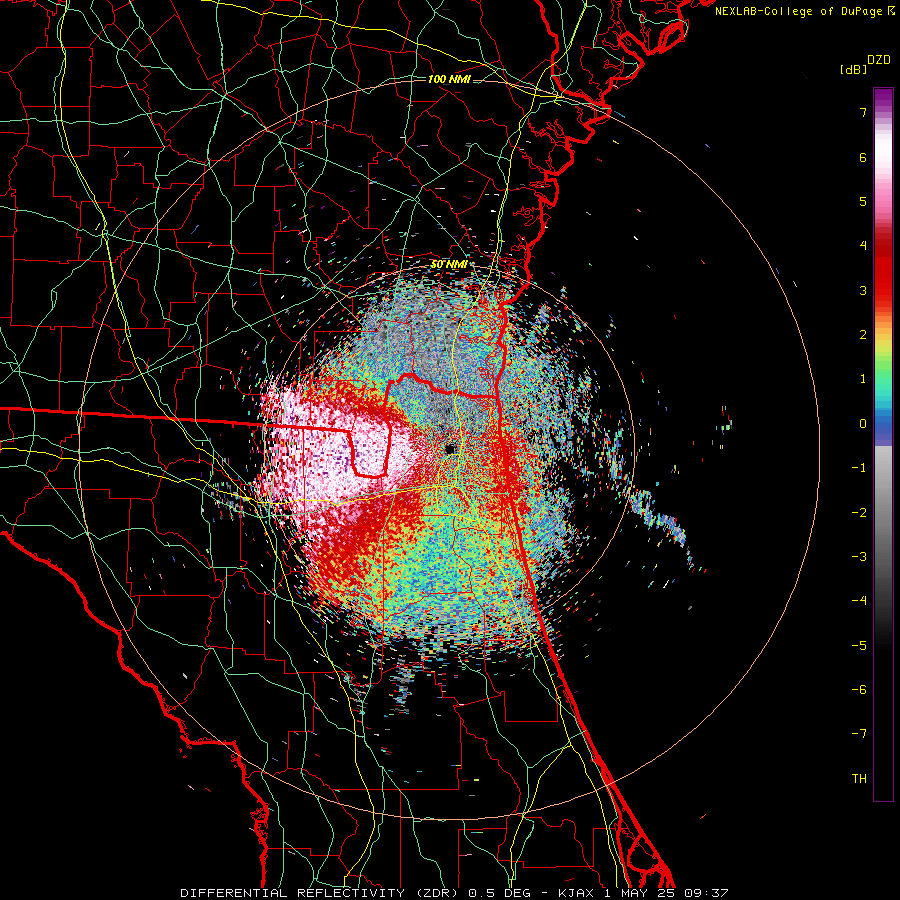900x900 pixels.
Task: Select the 7 dB scale tick label
Action: click(x=863, y=112)
